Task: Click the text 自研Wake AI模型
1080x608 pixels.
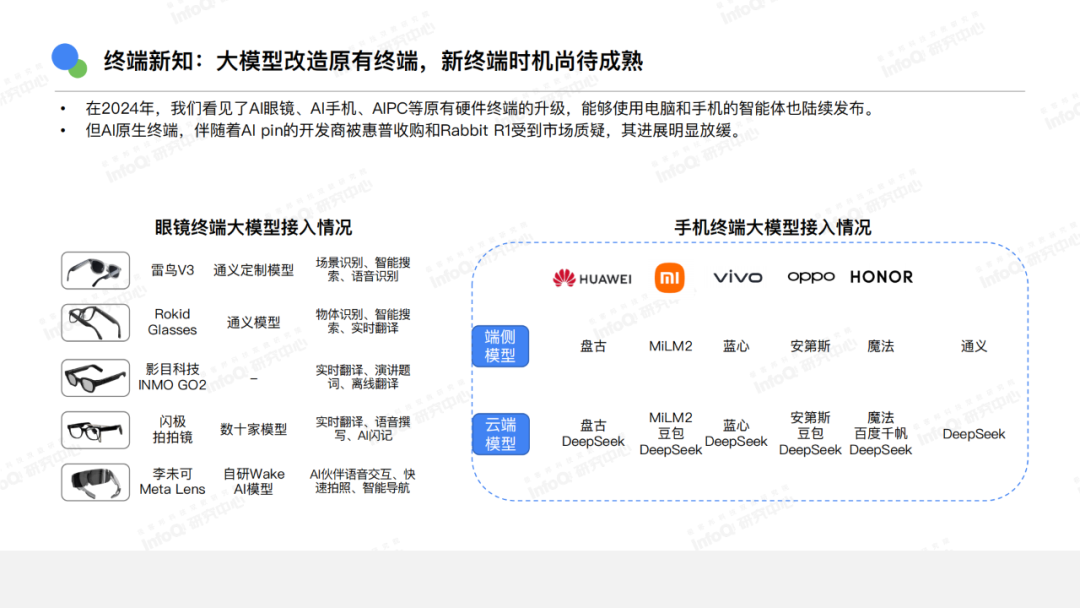Action: click(x=253, y=482)
